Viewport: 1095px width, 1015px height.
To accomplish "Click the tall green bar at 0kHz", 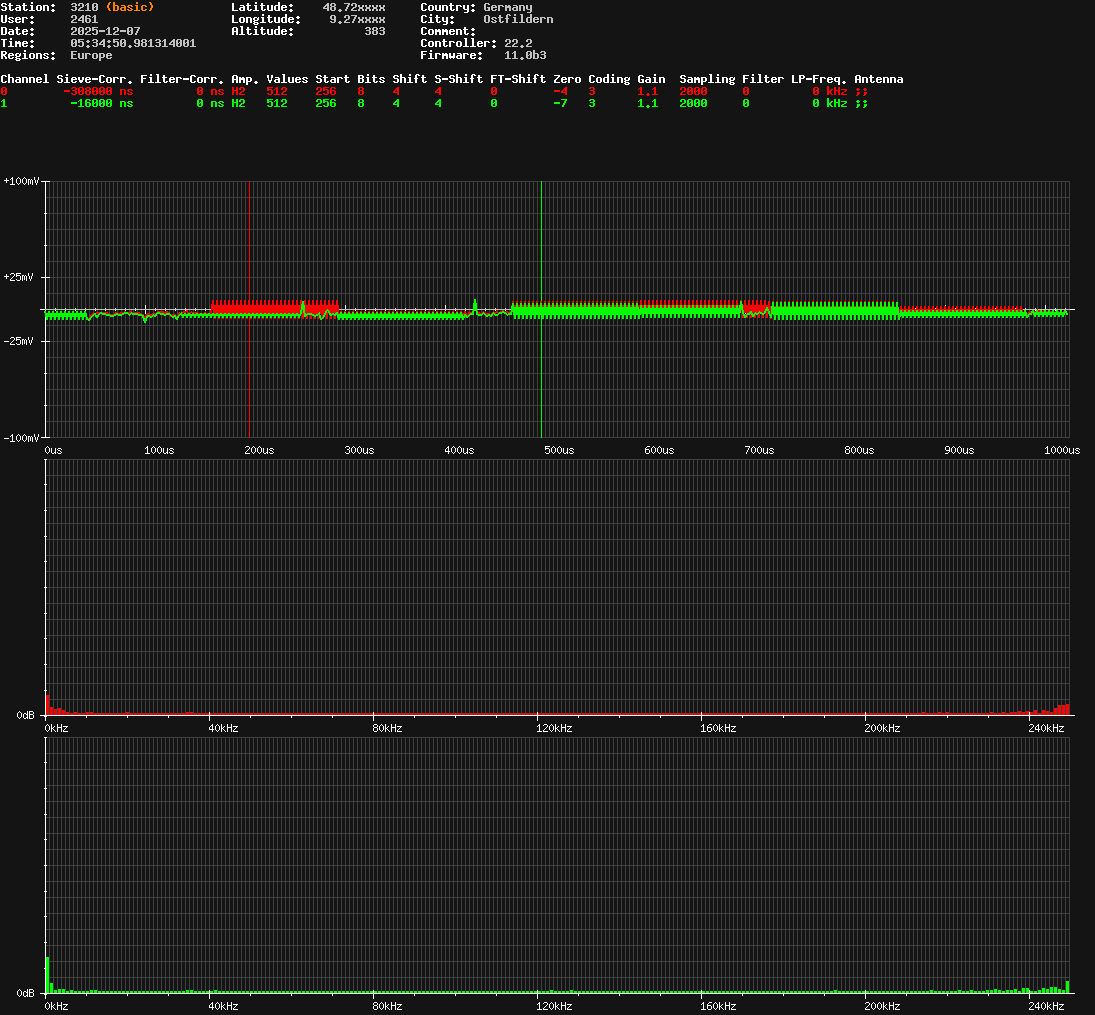I will click(x=46, y=975).
